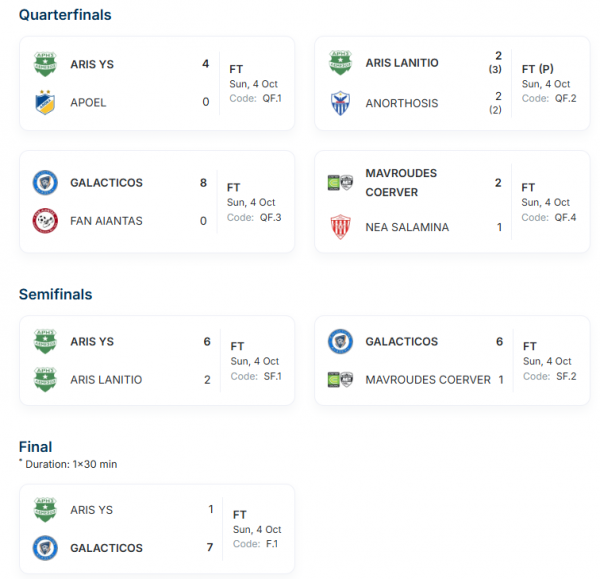Click Aris Lanitio crest in quarterfinal QF.2
The height and width of the screenshot is (579, 600).
pos(340,63)
